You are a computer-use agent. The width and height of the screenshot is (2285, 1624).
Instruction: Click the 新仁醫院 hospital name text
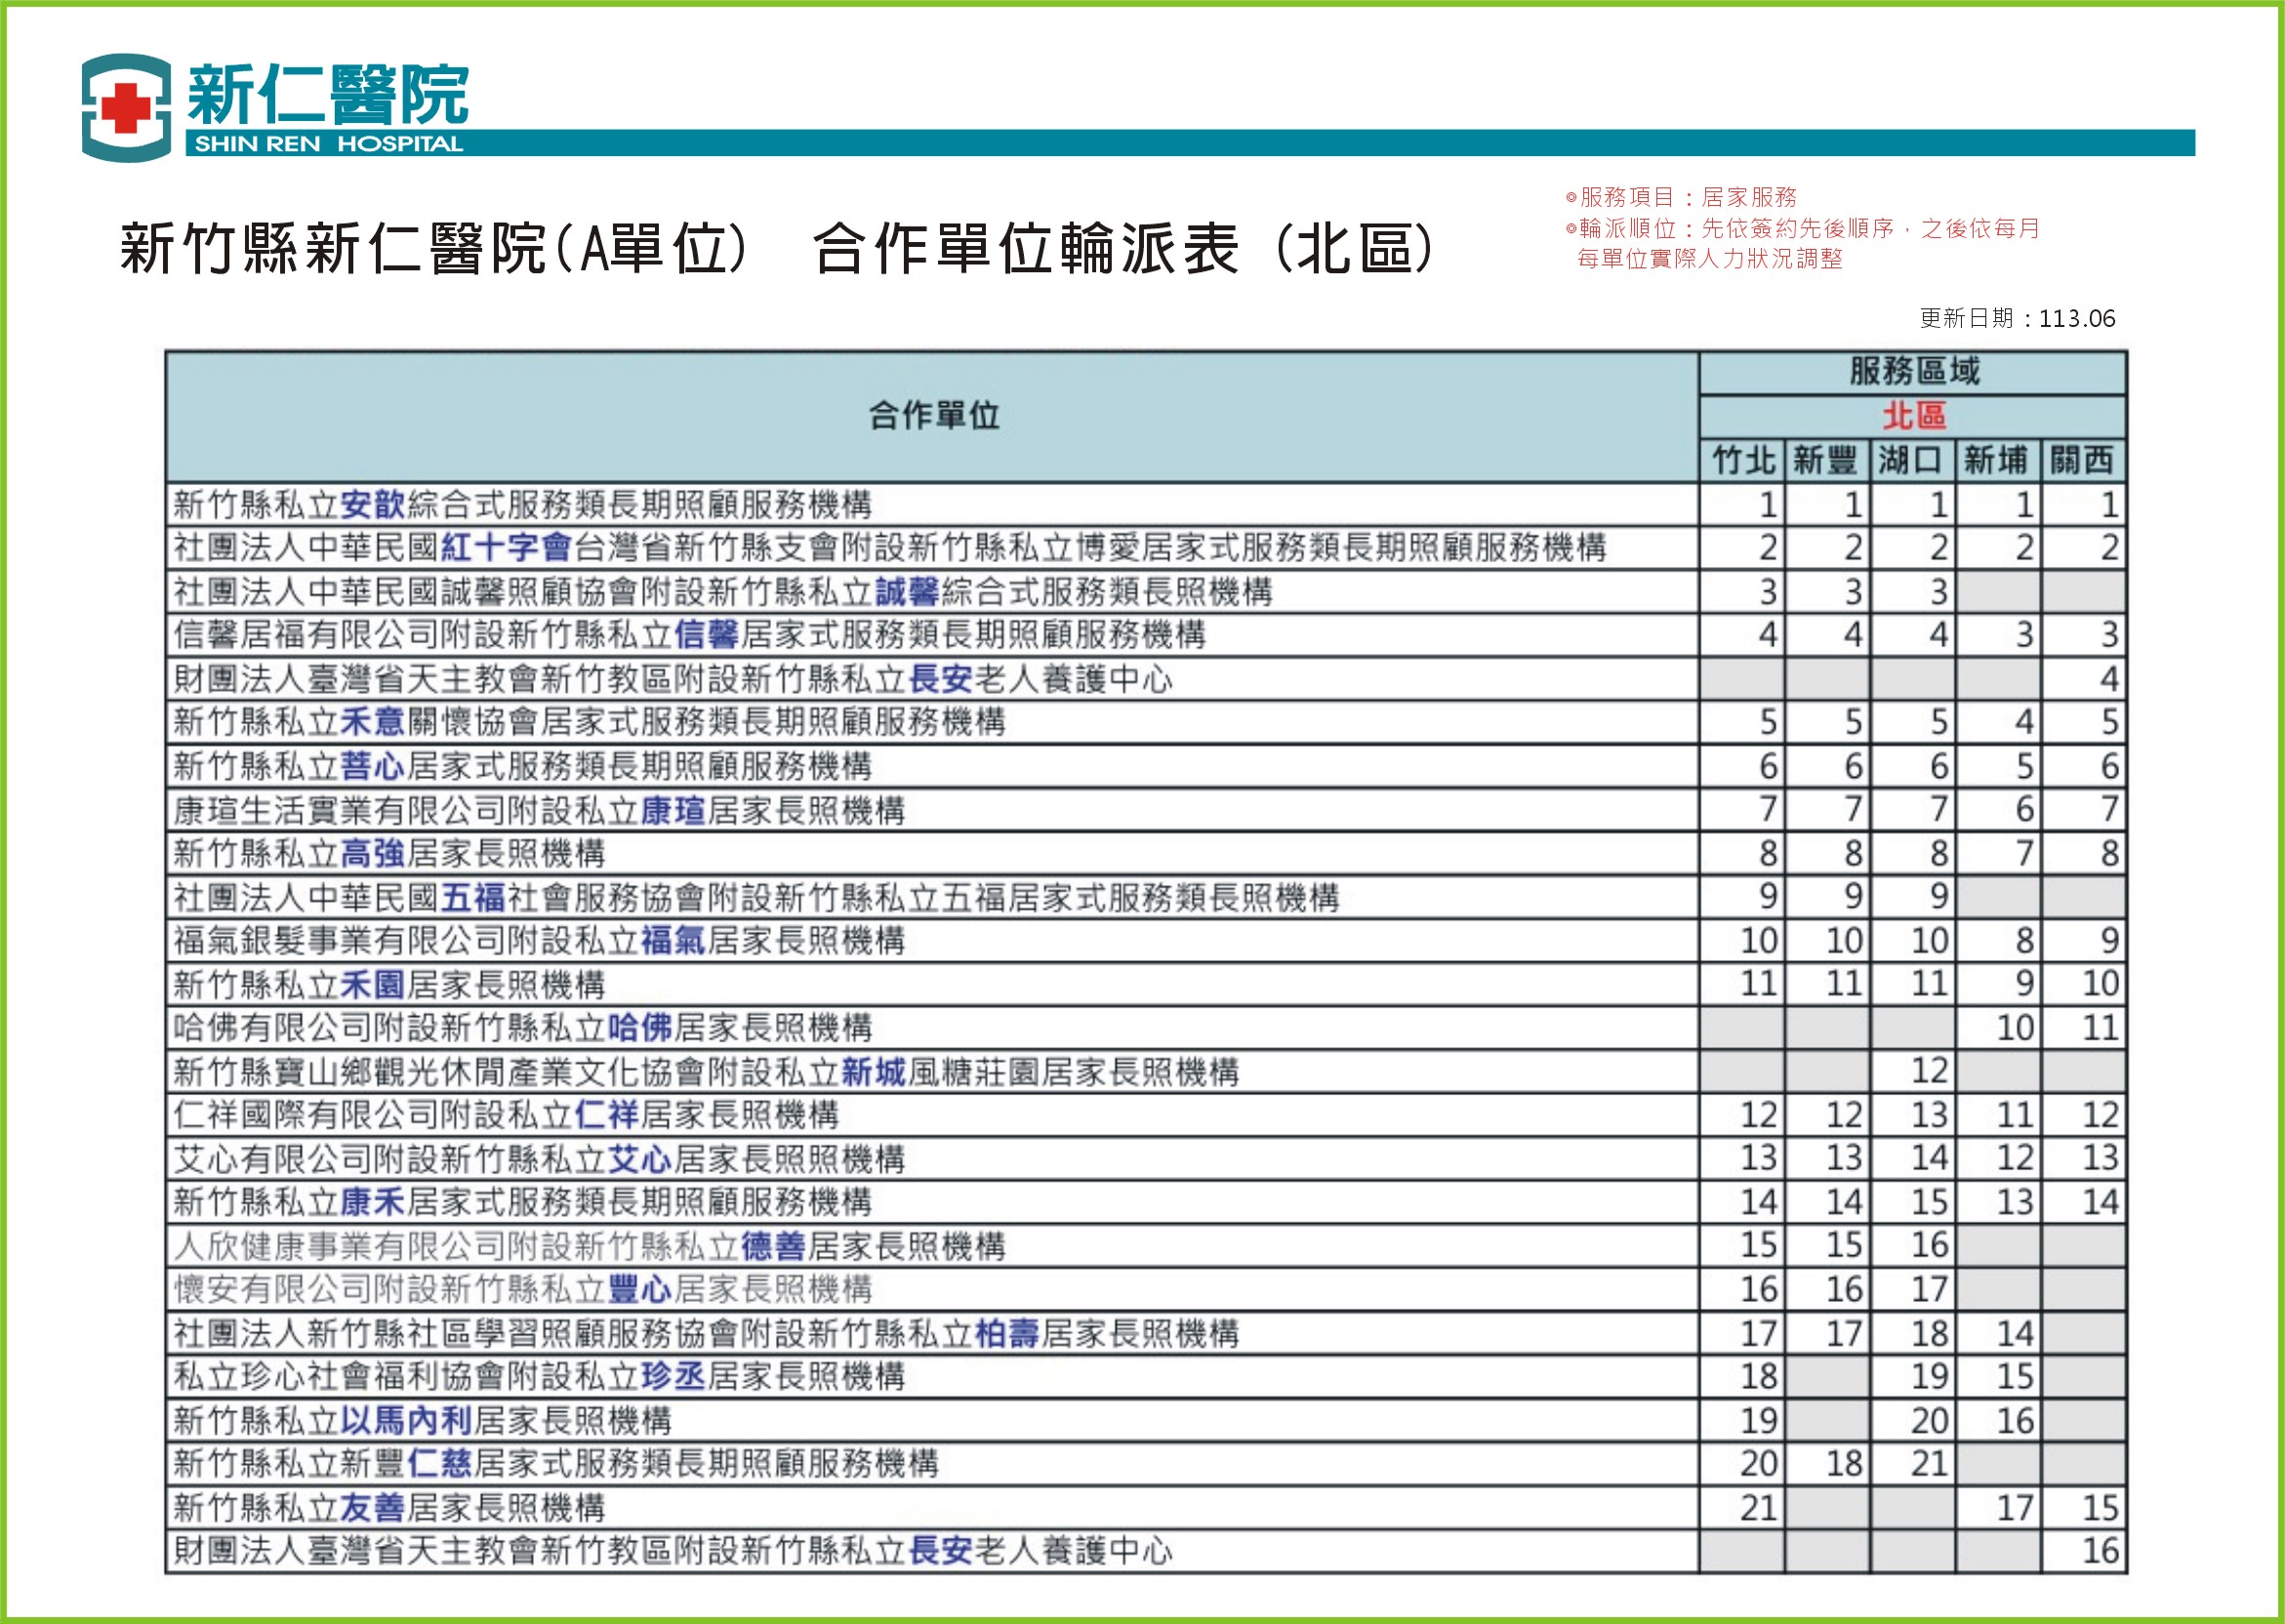pyautogui.click(x=328, y=94)
